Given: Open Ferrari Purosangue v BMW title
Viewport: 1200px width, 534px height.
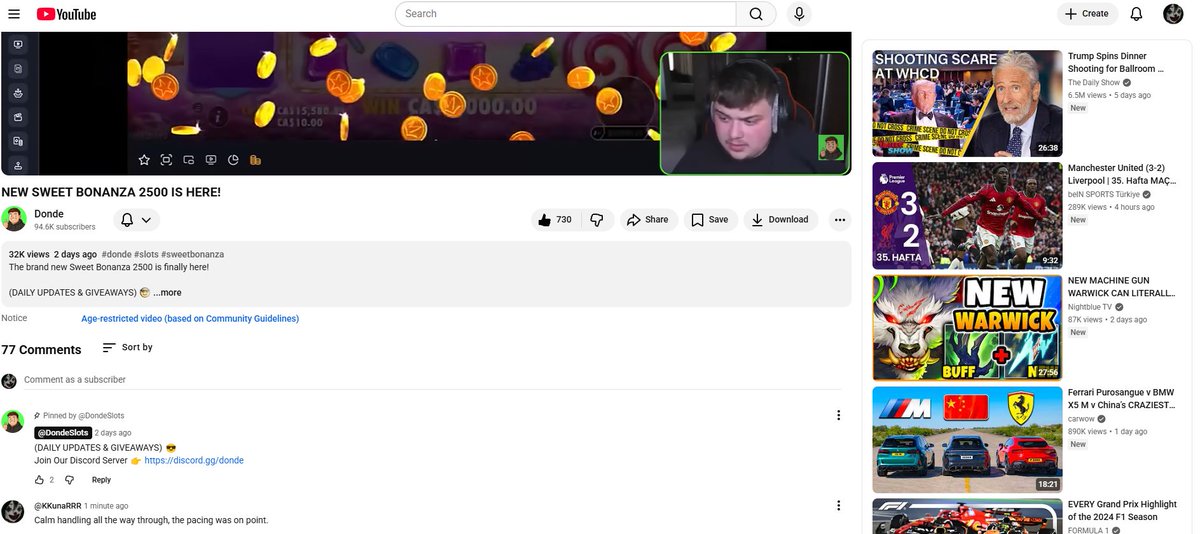Looking at the screenshot, I should click(x=1121, y=399).
